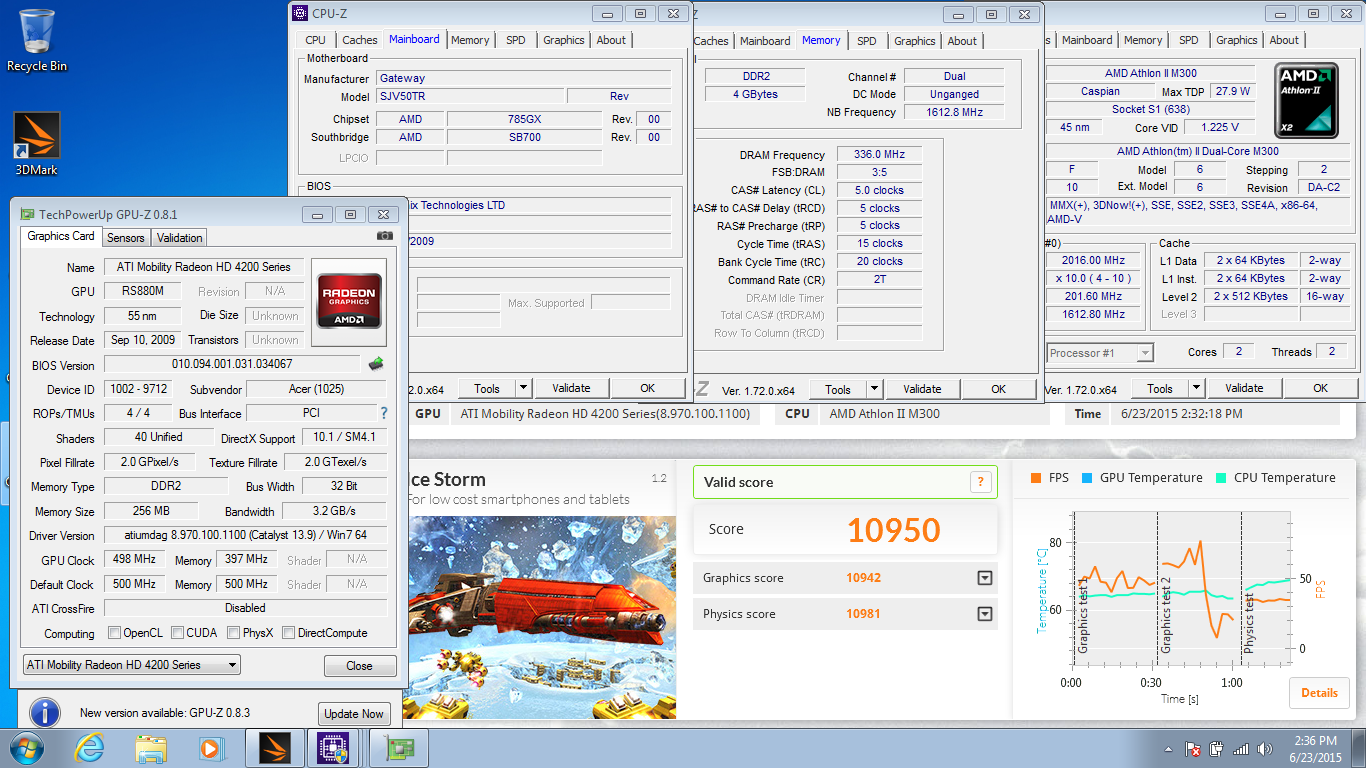Click the AMD Athlon II X2 logo
Screen dimensions: 1366x768
[x=1305, y=101]
